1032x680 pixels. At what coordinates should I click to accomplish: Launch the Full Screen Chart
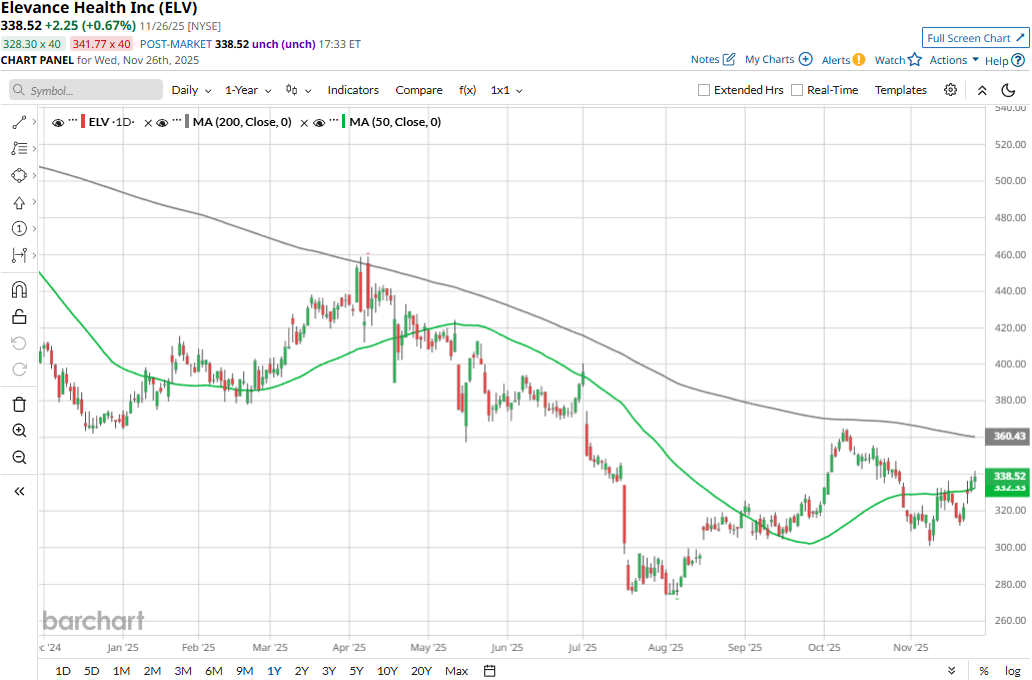975,38
